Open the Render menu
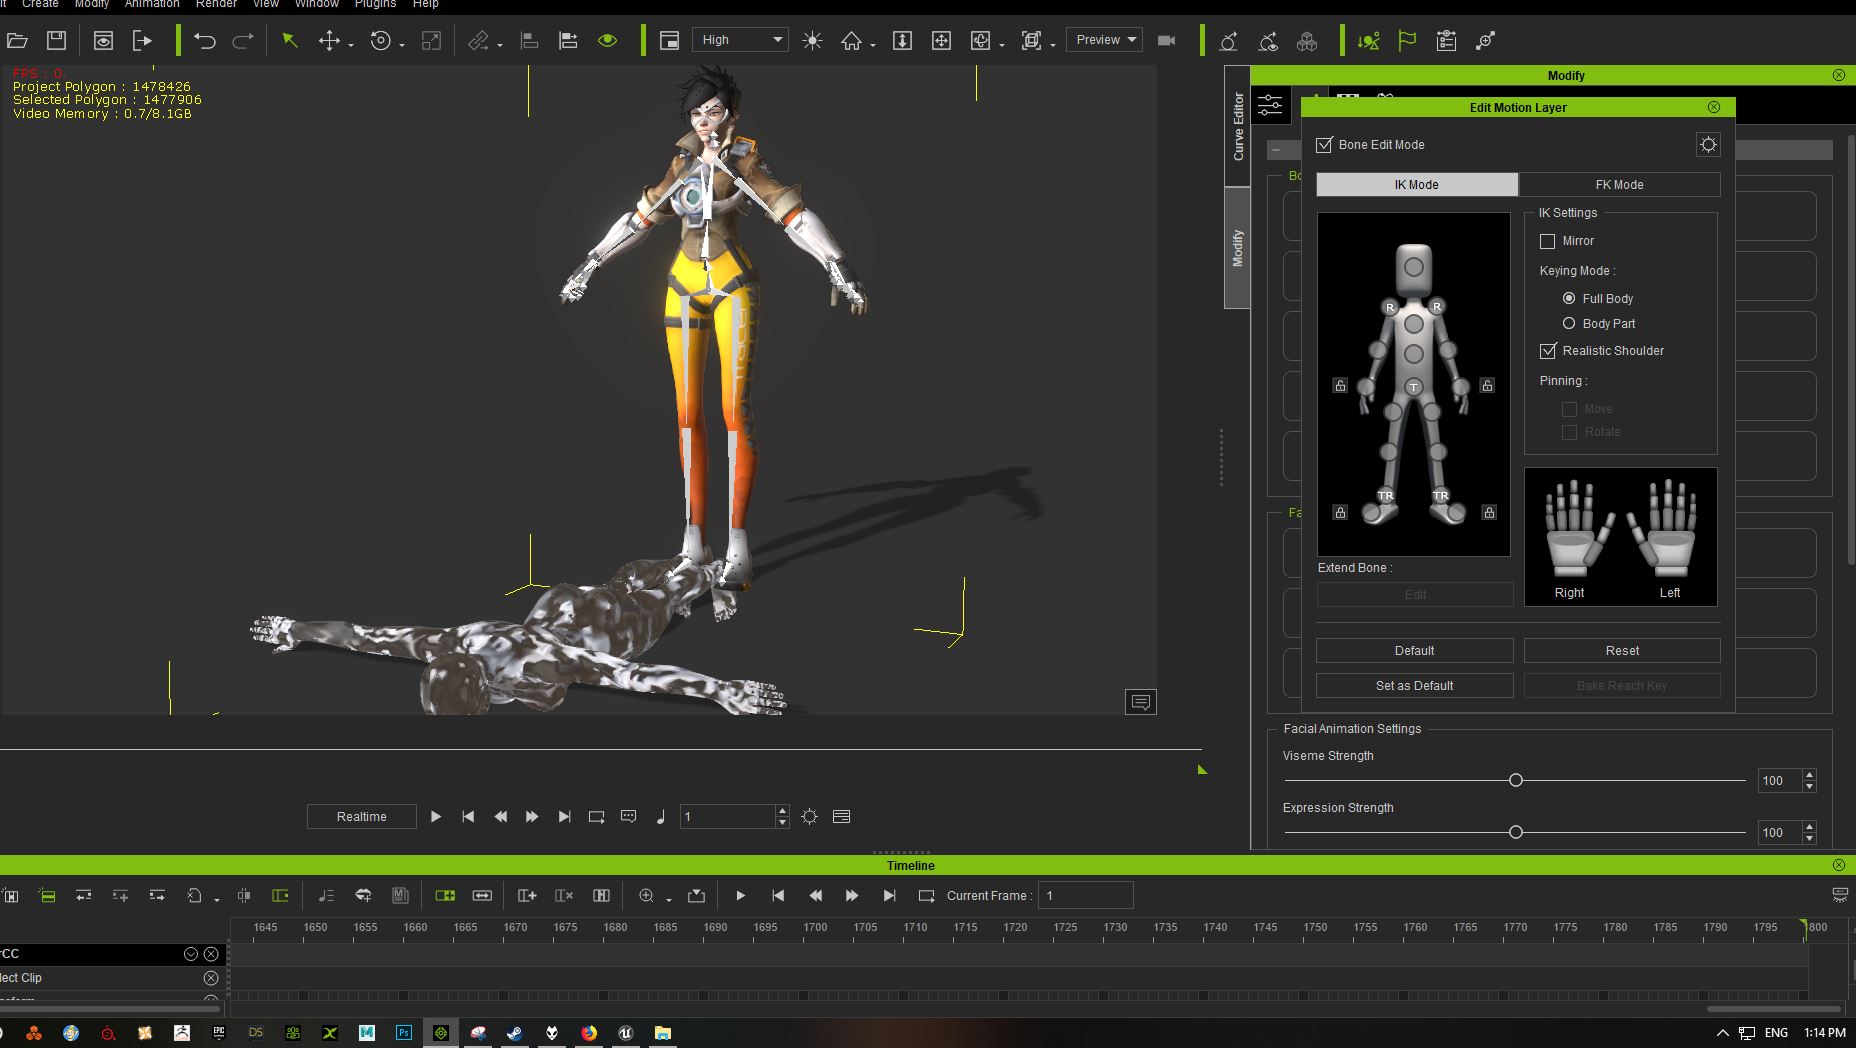The height and width of the screenshot is (1048, 1856). (217, 4)
